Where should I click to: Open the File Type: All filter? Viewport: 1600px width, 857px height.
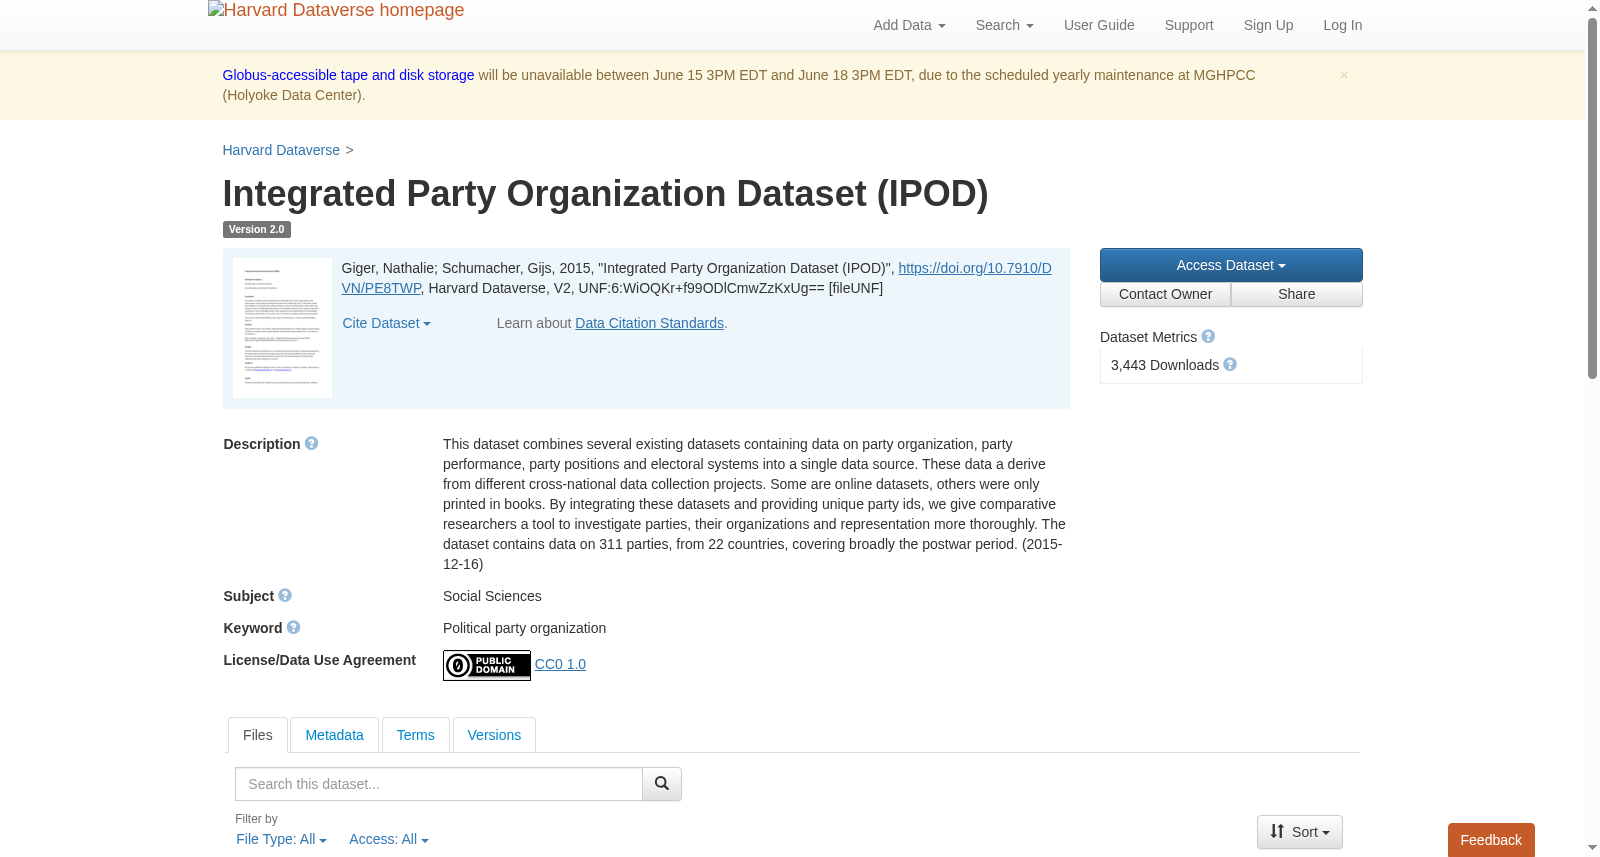click(281, 839)
